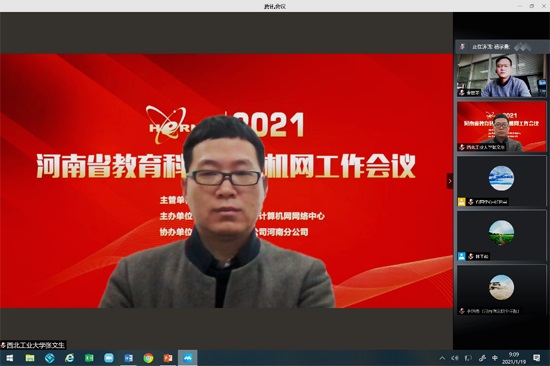Open PowerPoint from the taskbar
This screenshot has height=366, width=550.
[168, 358]
